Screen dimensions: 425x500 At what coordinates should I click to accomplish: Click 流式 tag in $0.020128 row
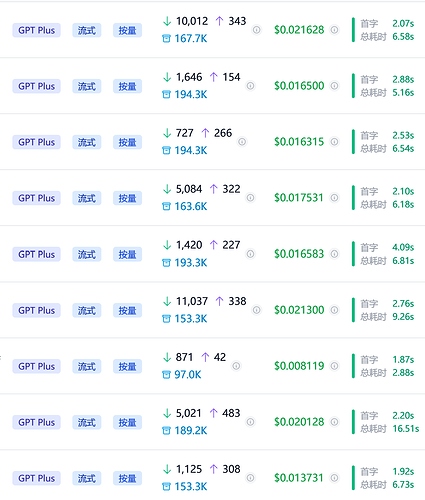coord(87,422)
